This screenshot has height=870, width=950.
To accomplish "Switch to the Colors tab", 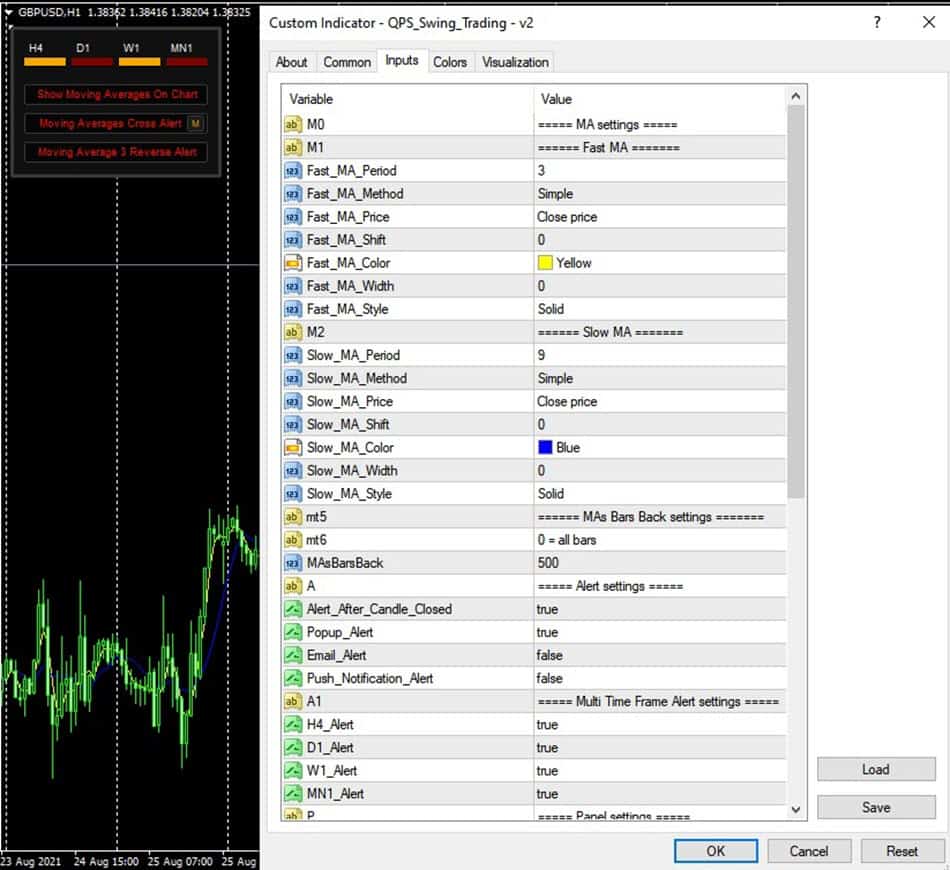I will [449, 62].
